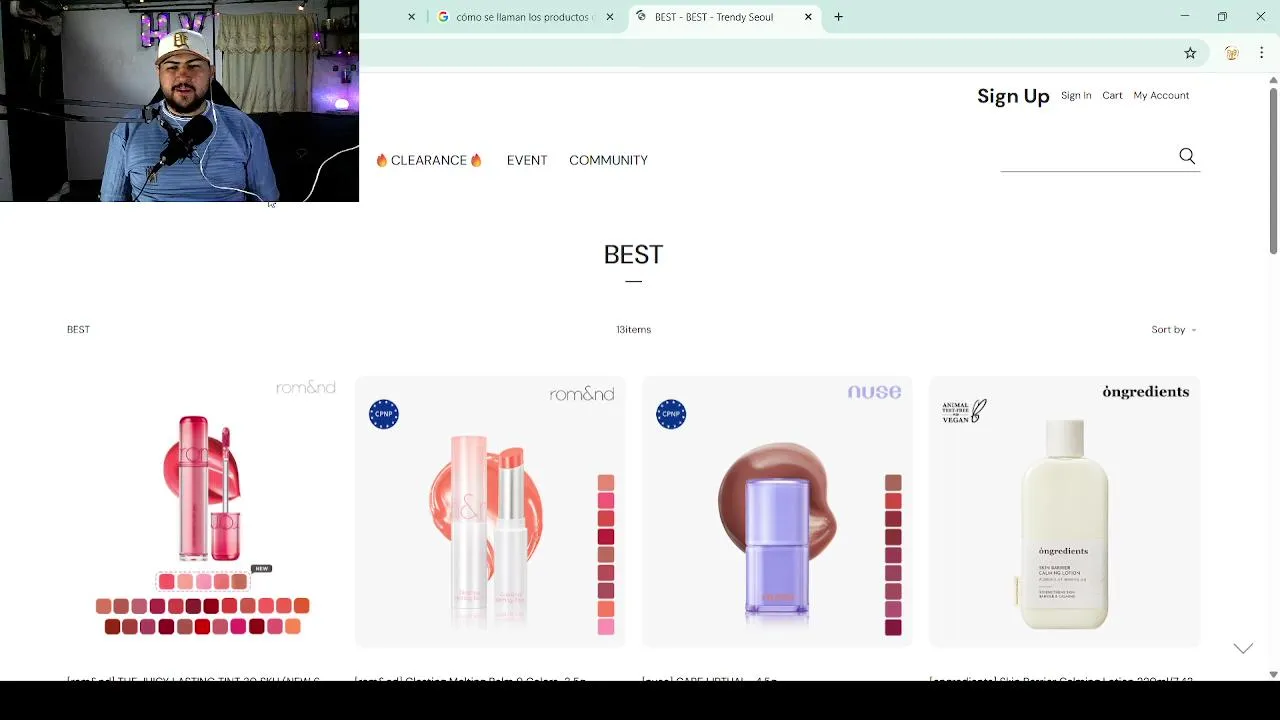Select the BEST - Trendy Seoul tab
This screenshot has height=720, width=1280.
(x=725, y=17)
